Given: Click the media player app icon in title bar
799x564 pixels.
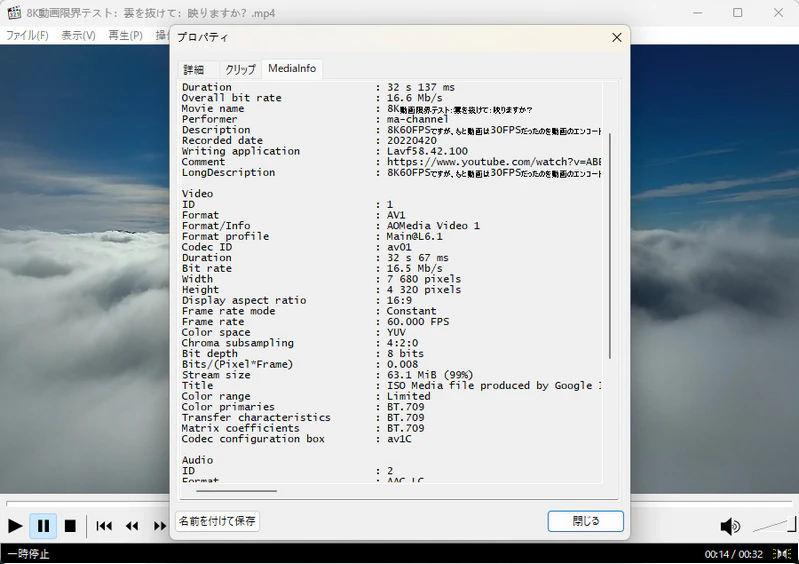Looking at the screenshot, I should point(14,13).
